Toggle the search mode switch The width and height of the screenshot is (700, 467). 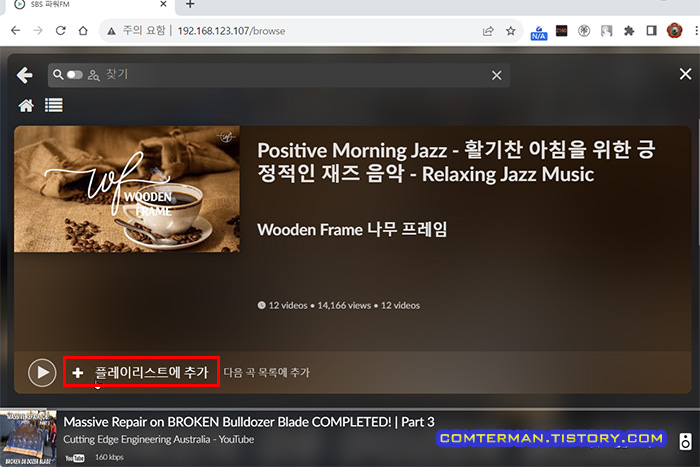75,75
